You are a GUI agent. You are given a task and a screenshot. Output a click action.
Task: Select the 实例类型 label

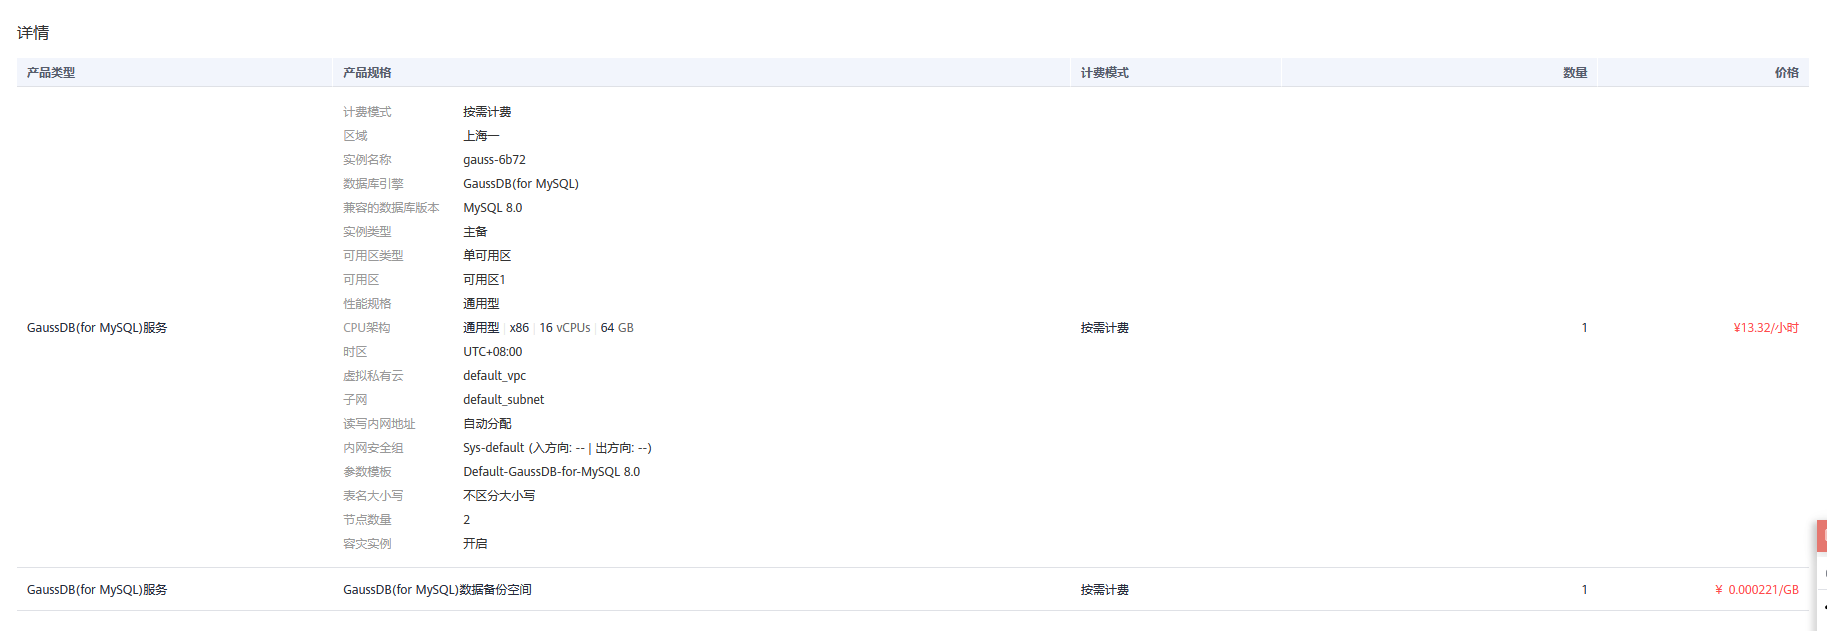[x=367, y=232]
